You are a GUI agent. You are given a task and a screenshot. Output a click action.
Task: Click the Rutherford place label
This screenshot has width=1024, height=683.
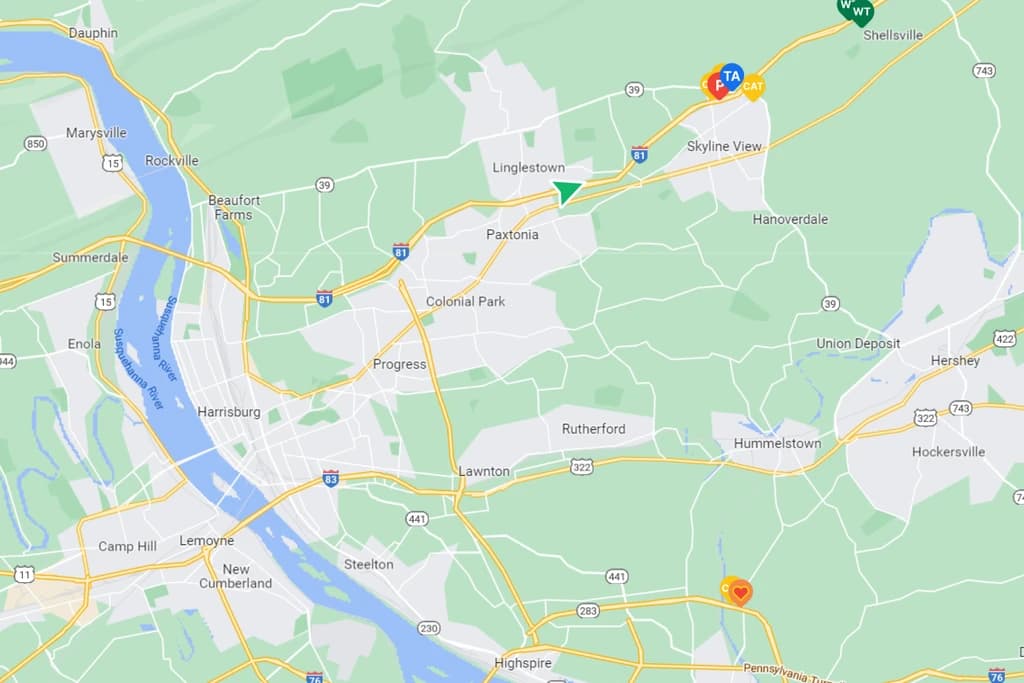(x=594, y=429)
